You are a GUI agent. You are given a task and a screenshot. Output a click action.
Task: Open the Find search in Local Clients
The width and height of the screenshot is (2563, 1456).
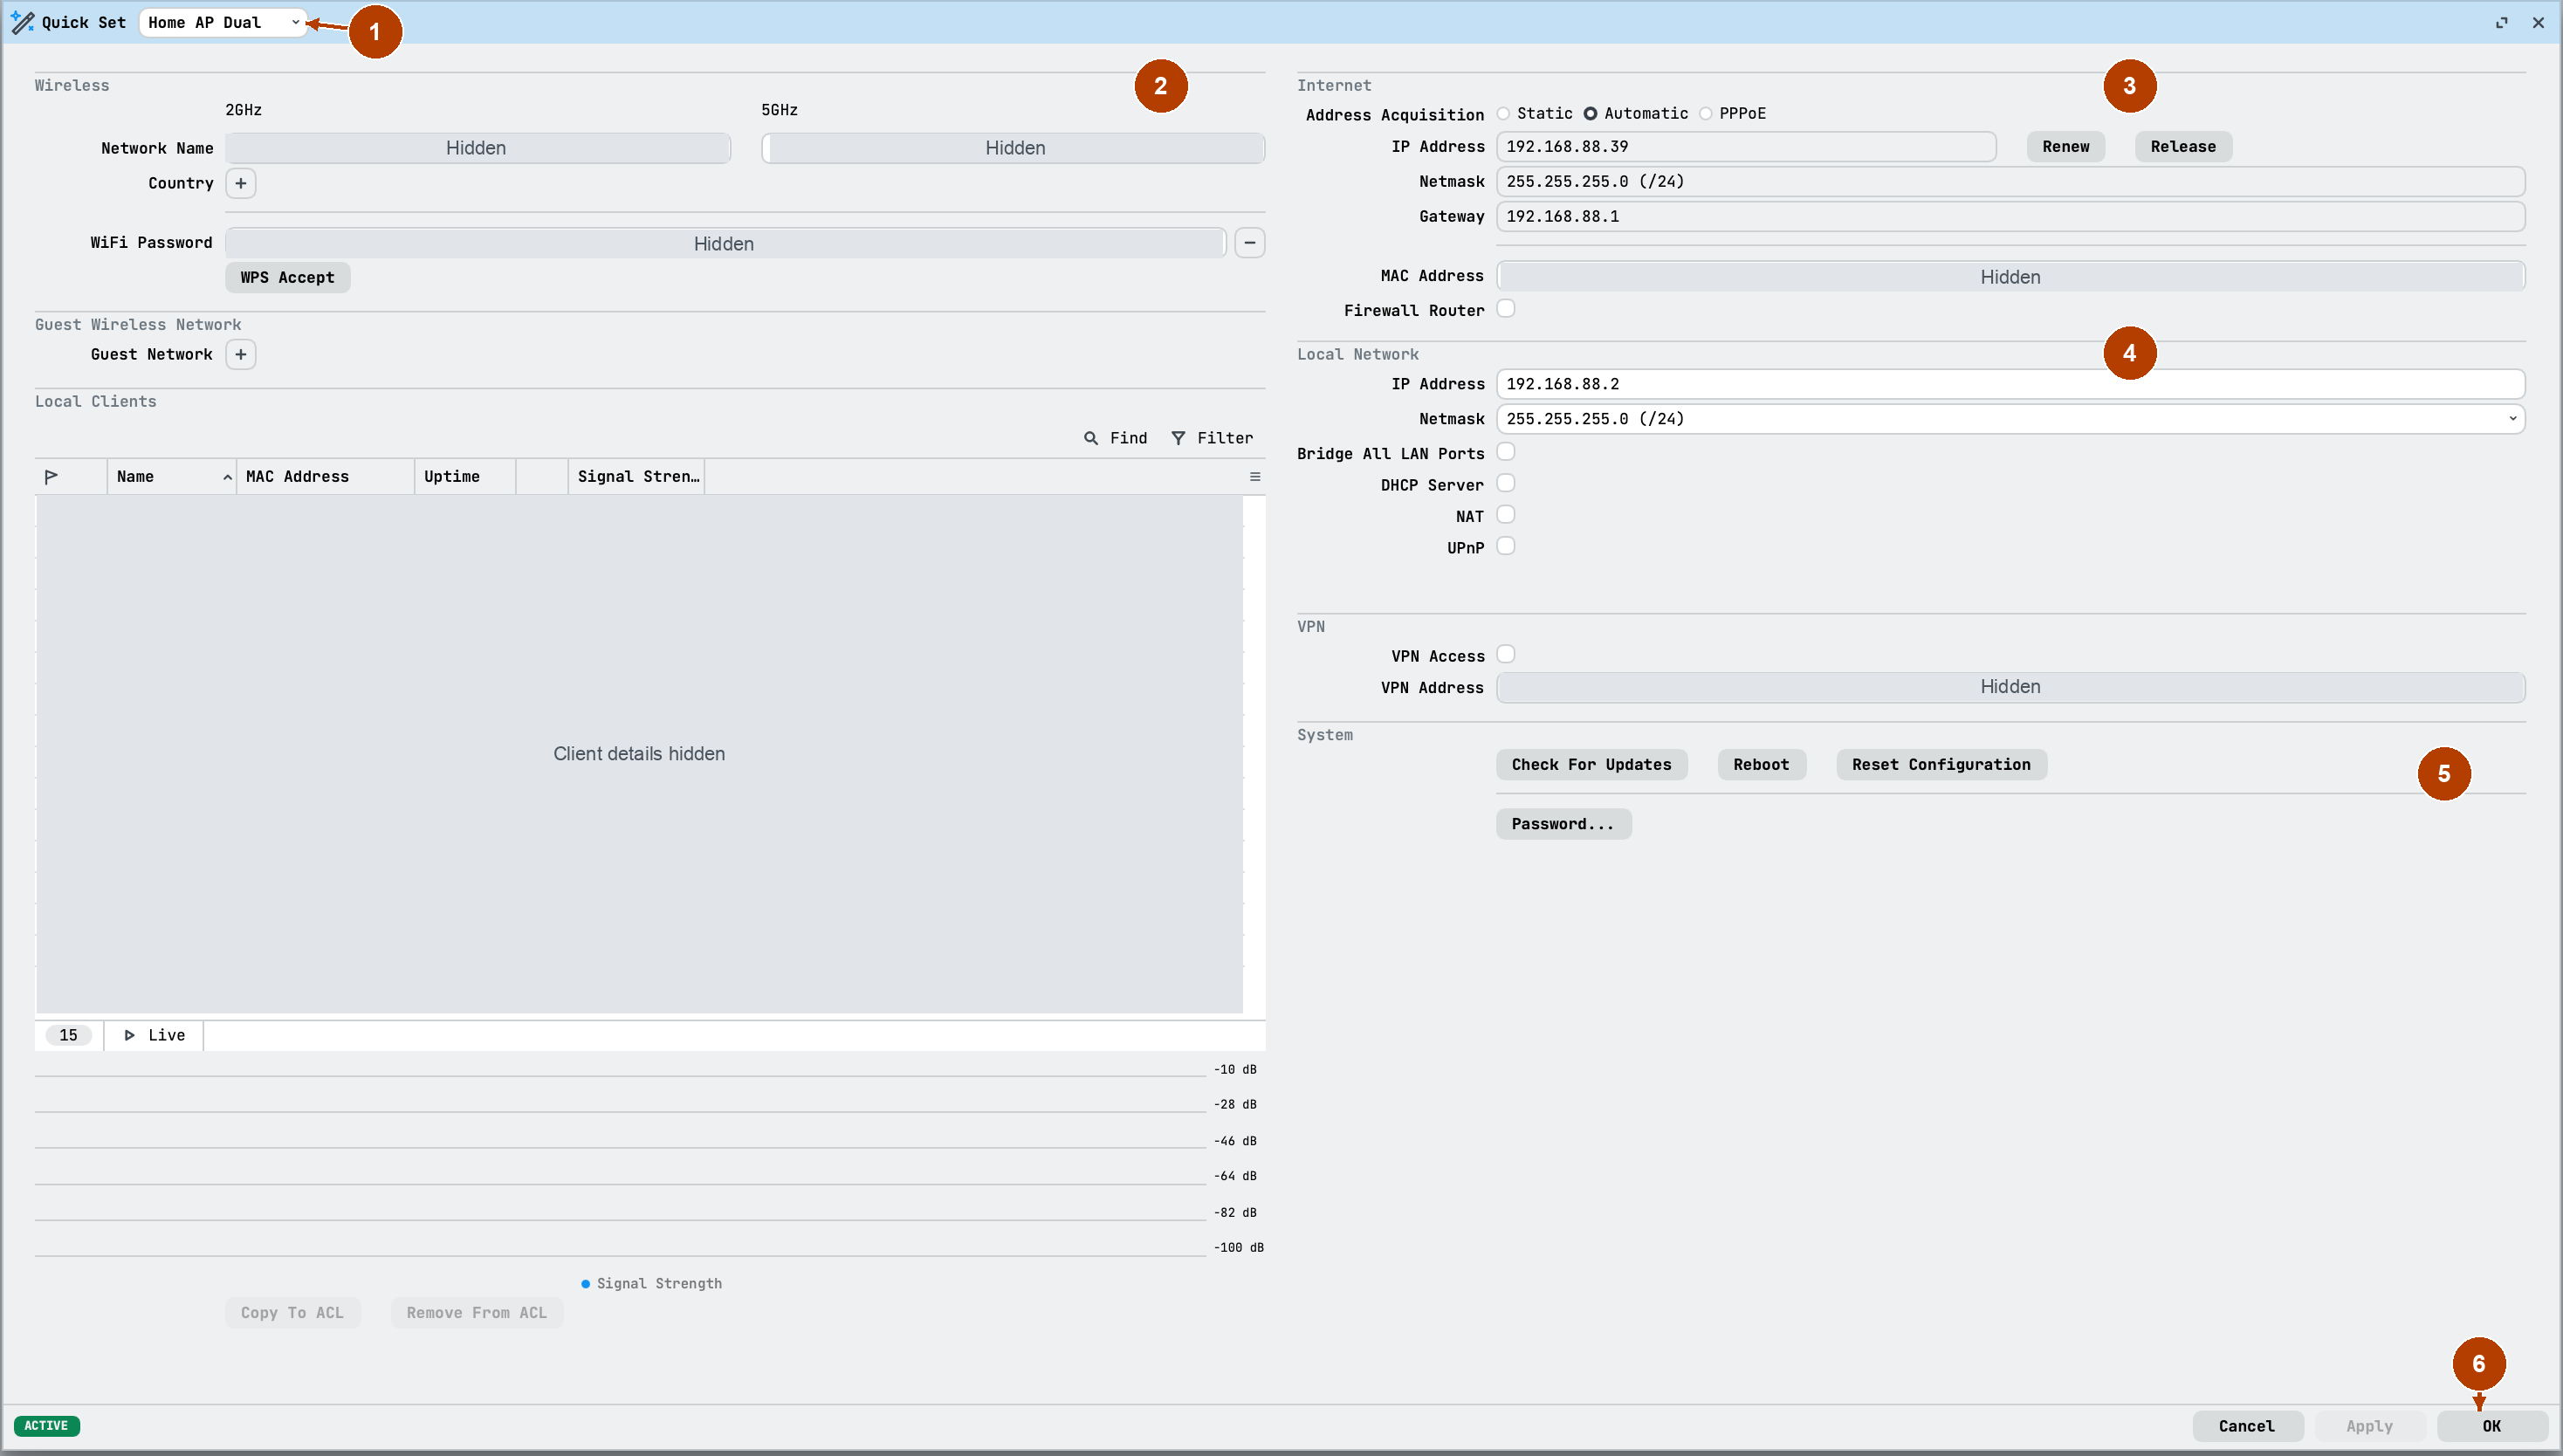coord(1116,438)
